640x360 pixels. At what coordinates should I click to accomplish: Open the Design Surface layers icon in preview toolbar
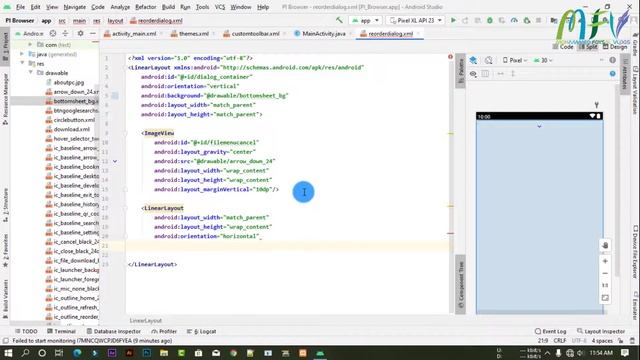coord(473,60)
